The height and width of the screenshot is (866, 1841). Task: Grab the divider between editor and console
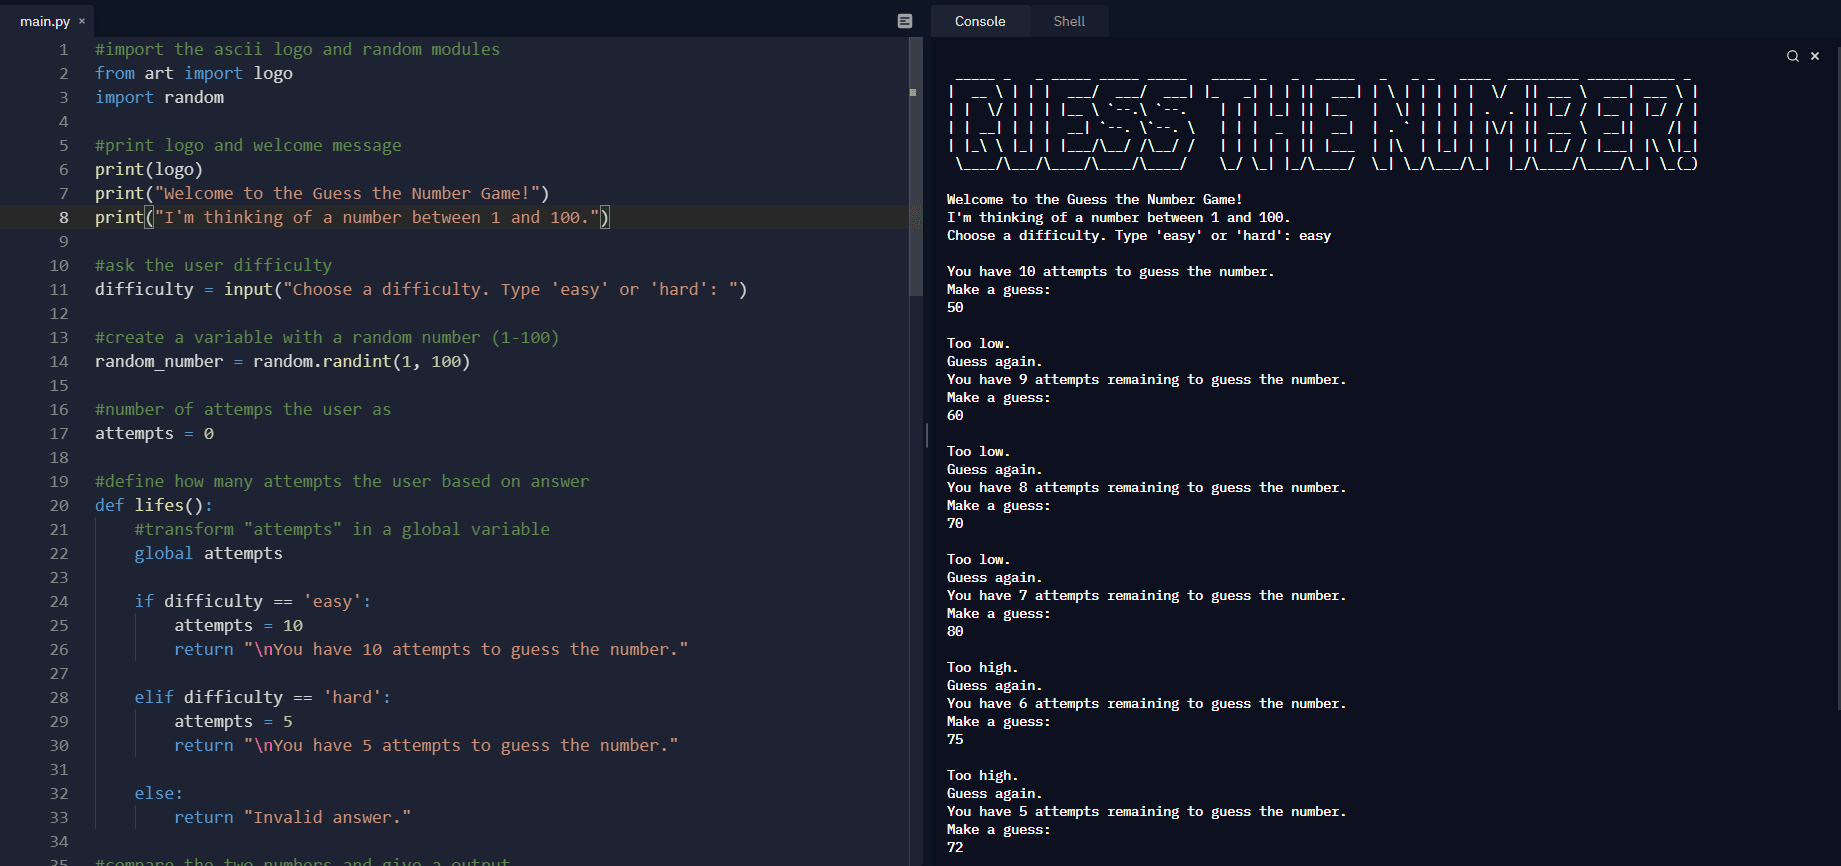(927, 434)
